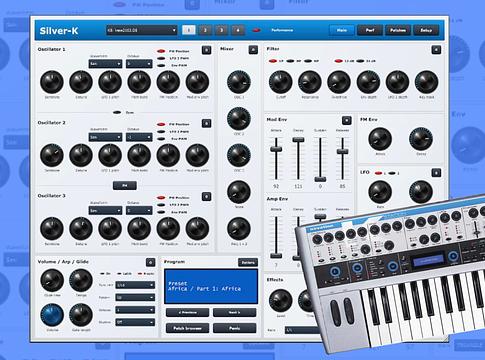
Task: Open Oscillator 3 Waveform dropdown
Action: (x=105, y=210)
